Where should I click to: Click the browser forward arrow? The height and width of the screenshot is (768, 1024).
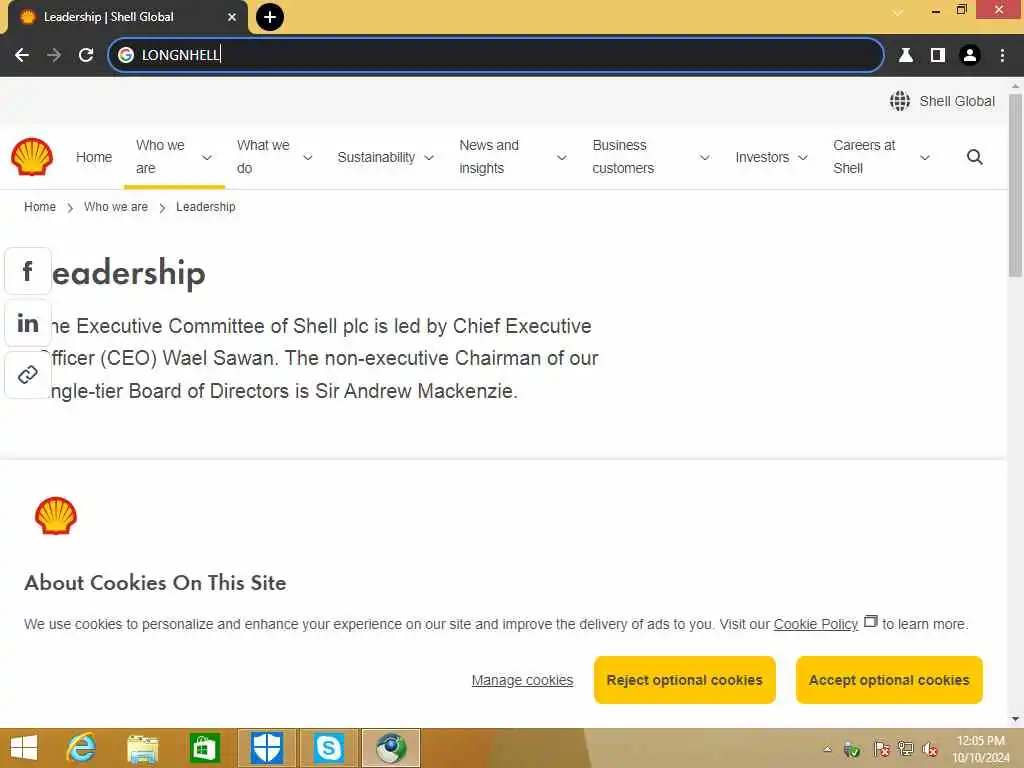click(x=54, y=55)
